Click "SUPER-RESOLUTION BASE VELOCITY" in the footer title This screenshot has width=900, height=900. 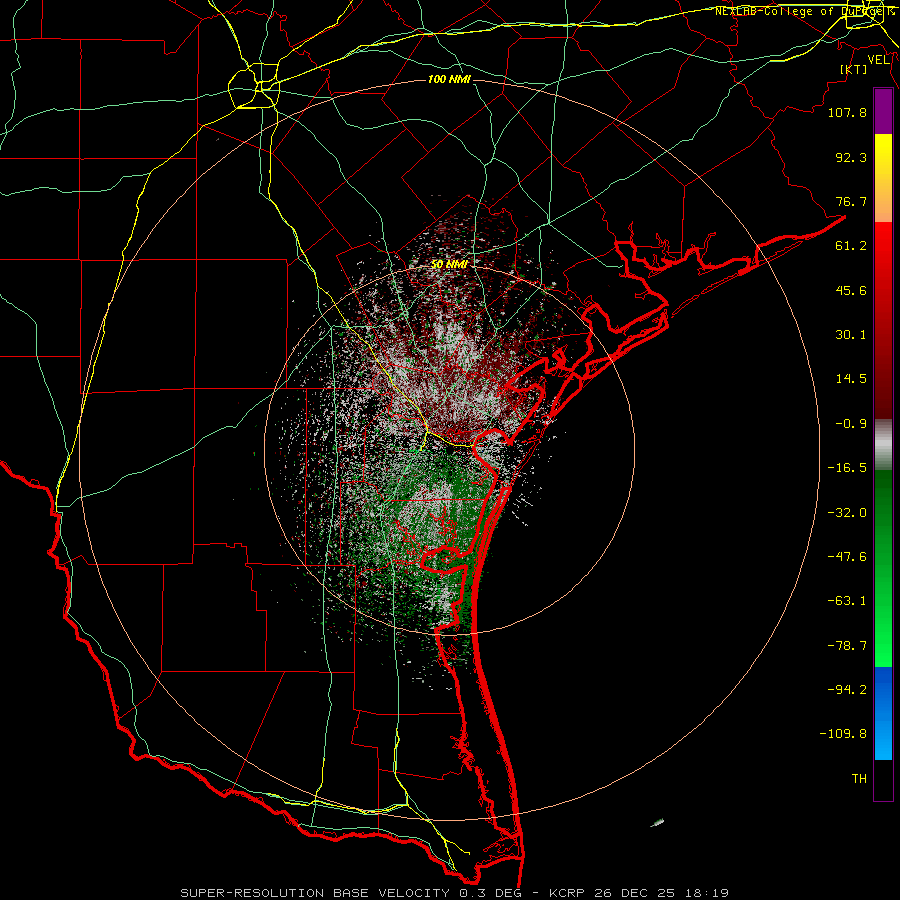[315, 893]
